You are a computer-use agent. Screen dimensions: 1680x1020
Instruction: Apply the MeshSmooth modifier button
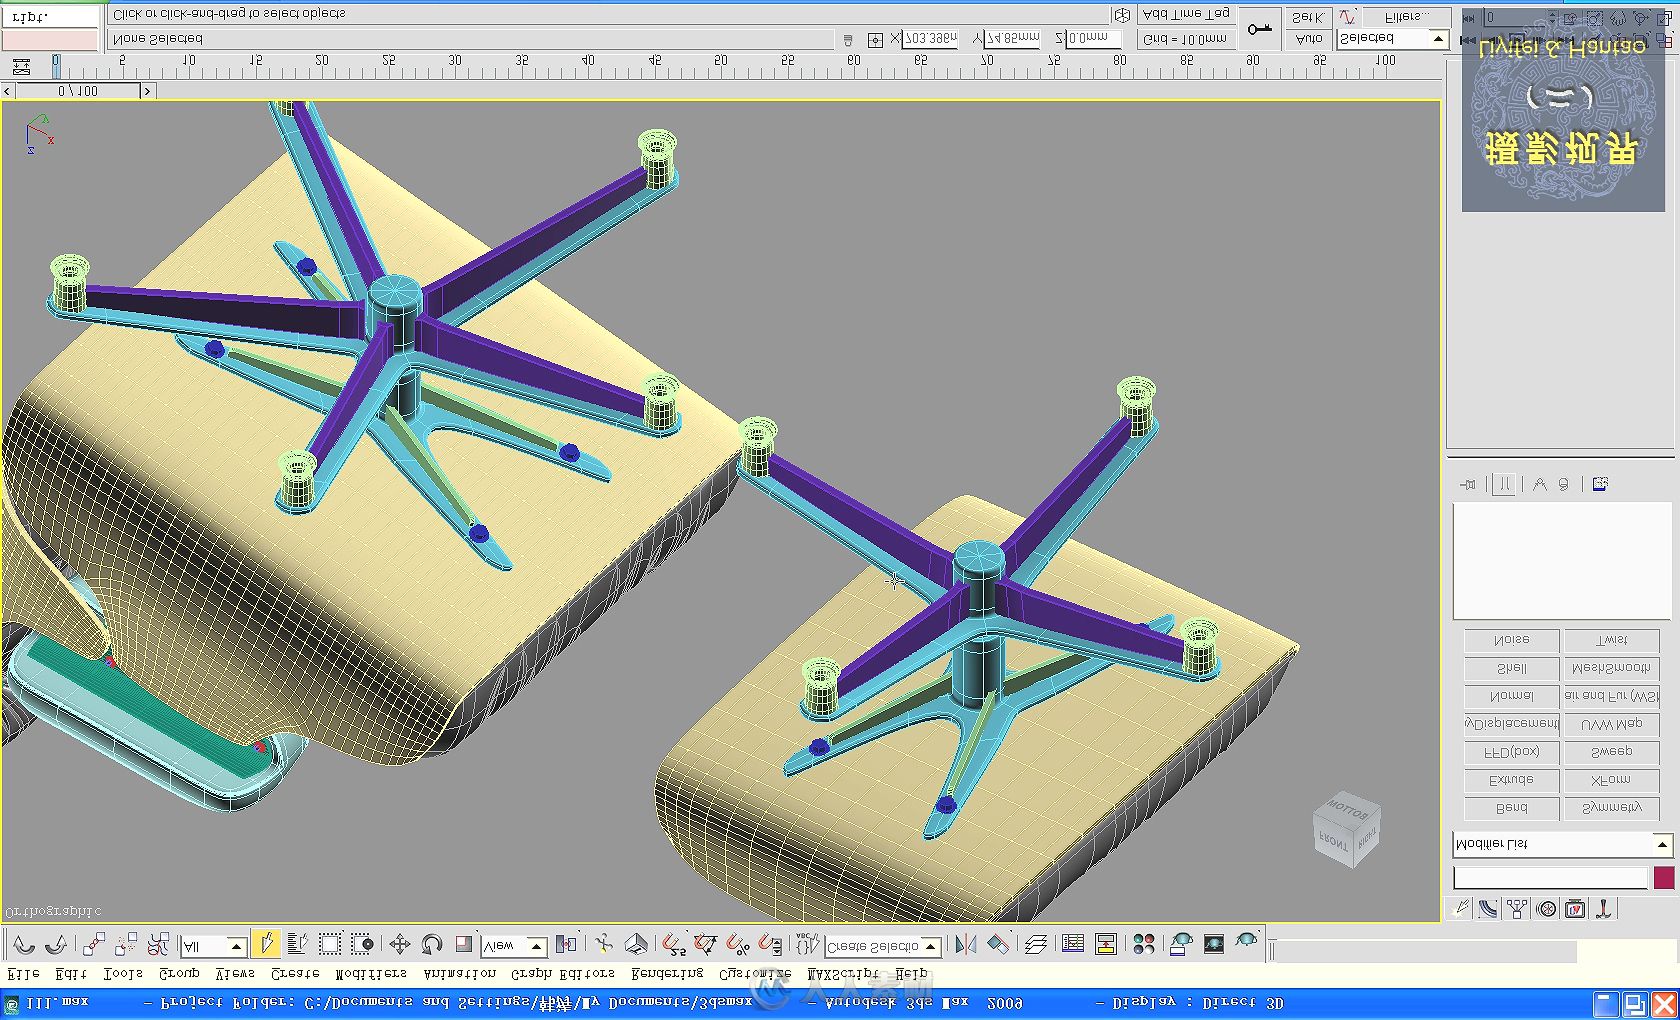(1611, 668)
